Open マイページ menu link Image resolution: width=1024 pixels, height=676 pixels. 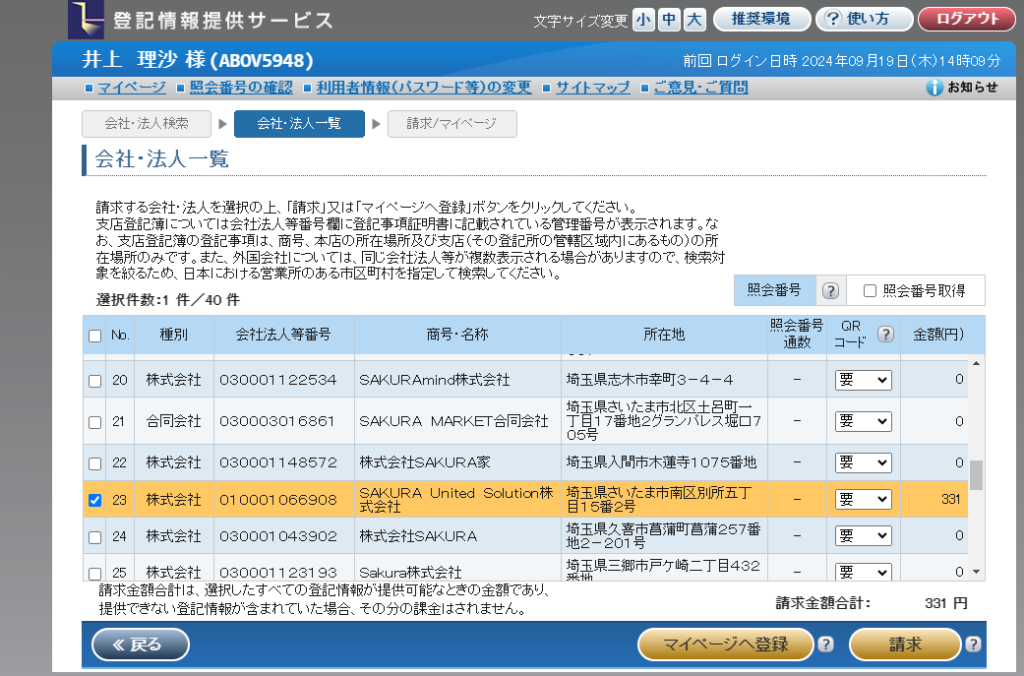[x=131, y=88]
